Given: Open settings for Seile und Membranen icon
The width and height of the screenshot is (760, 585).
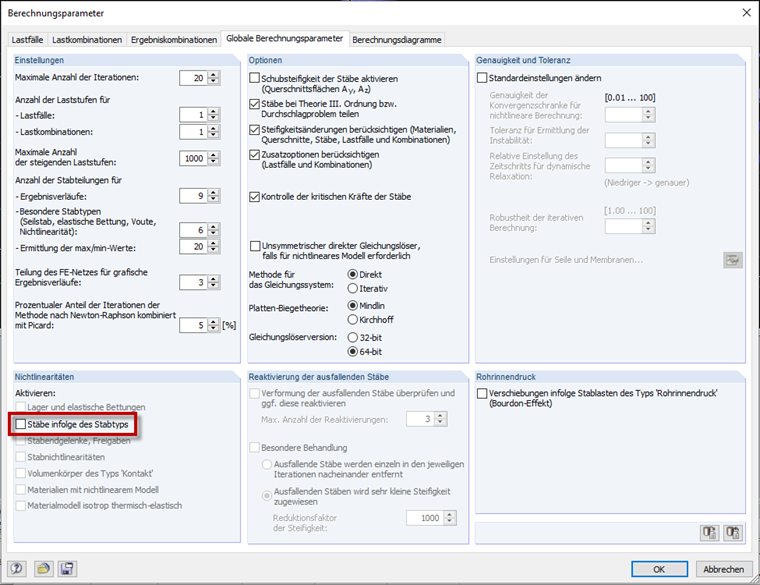Looking at the screenshot, I should (733, 260).
